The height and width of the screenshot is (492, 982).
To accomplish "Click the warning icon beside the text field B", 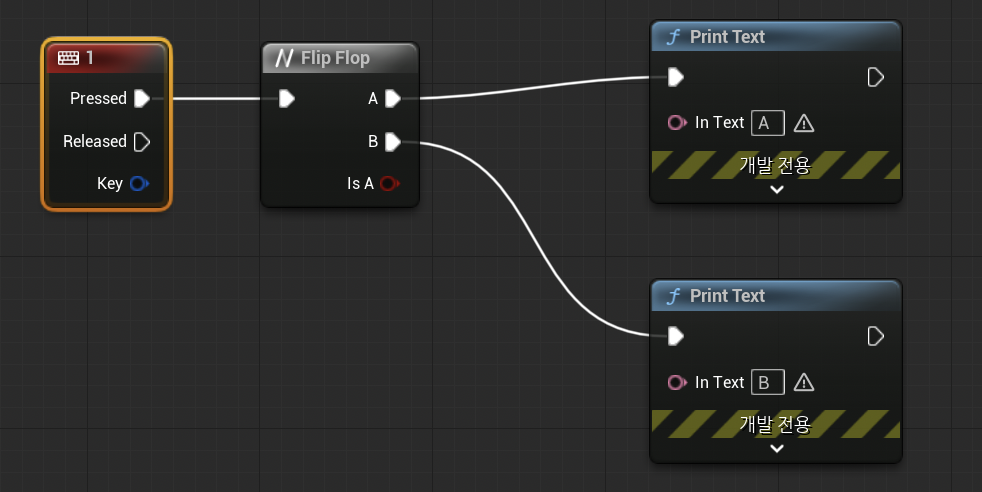I will pos(804,382).
